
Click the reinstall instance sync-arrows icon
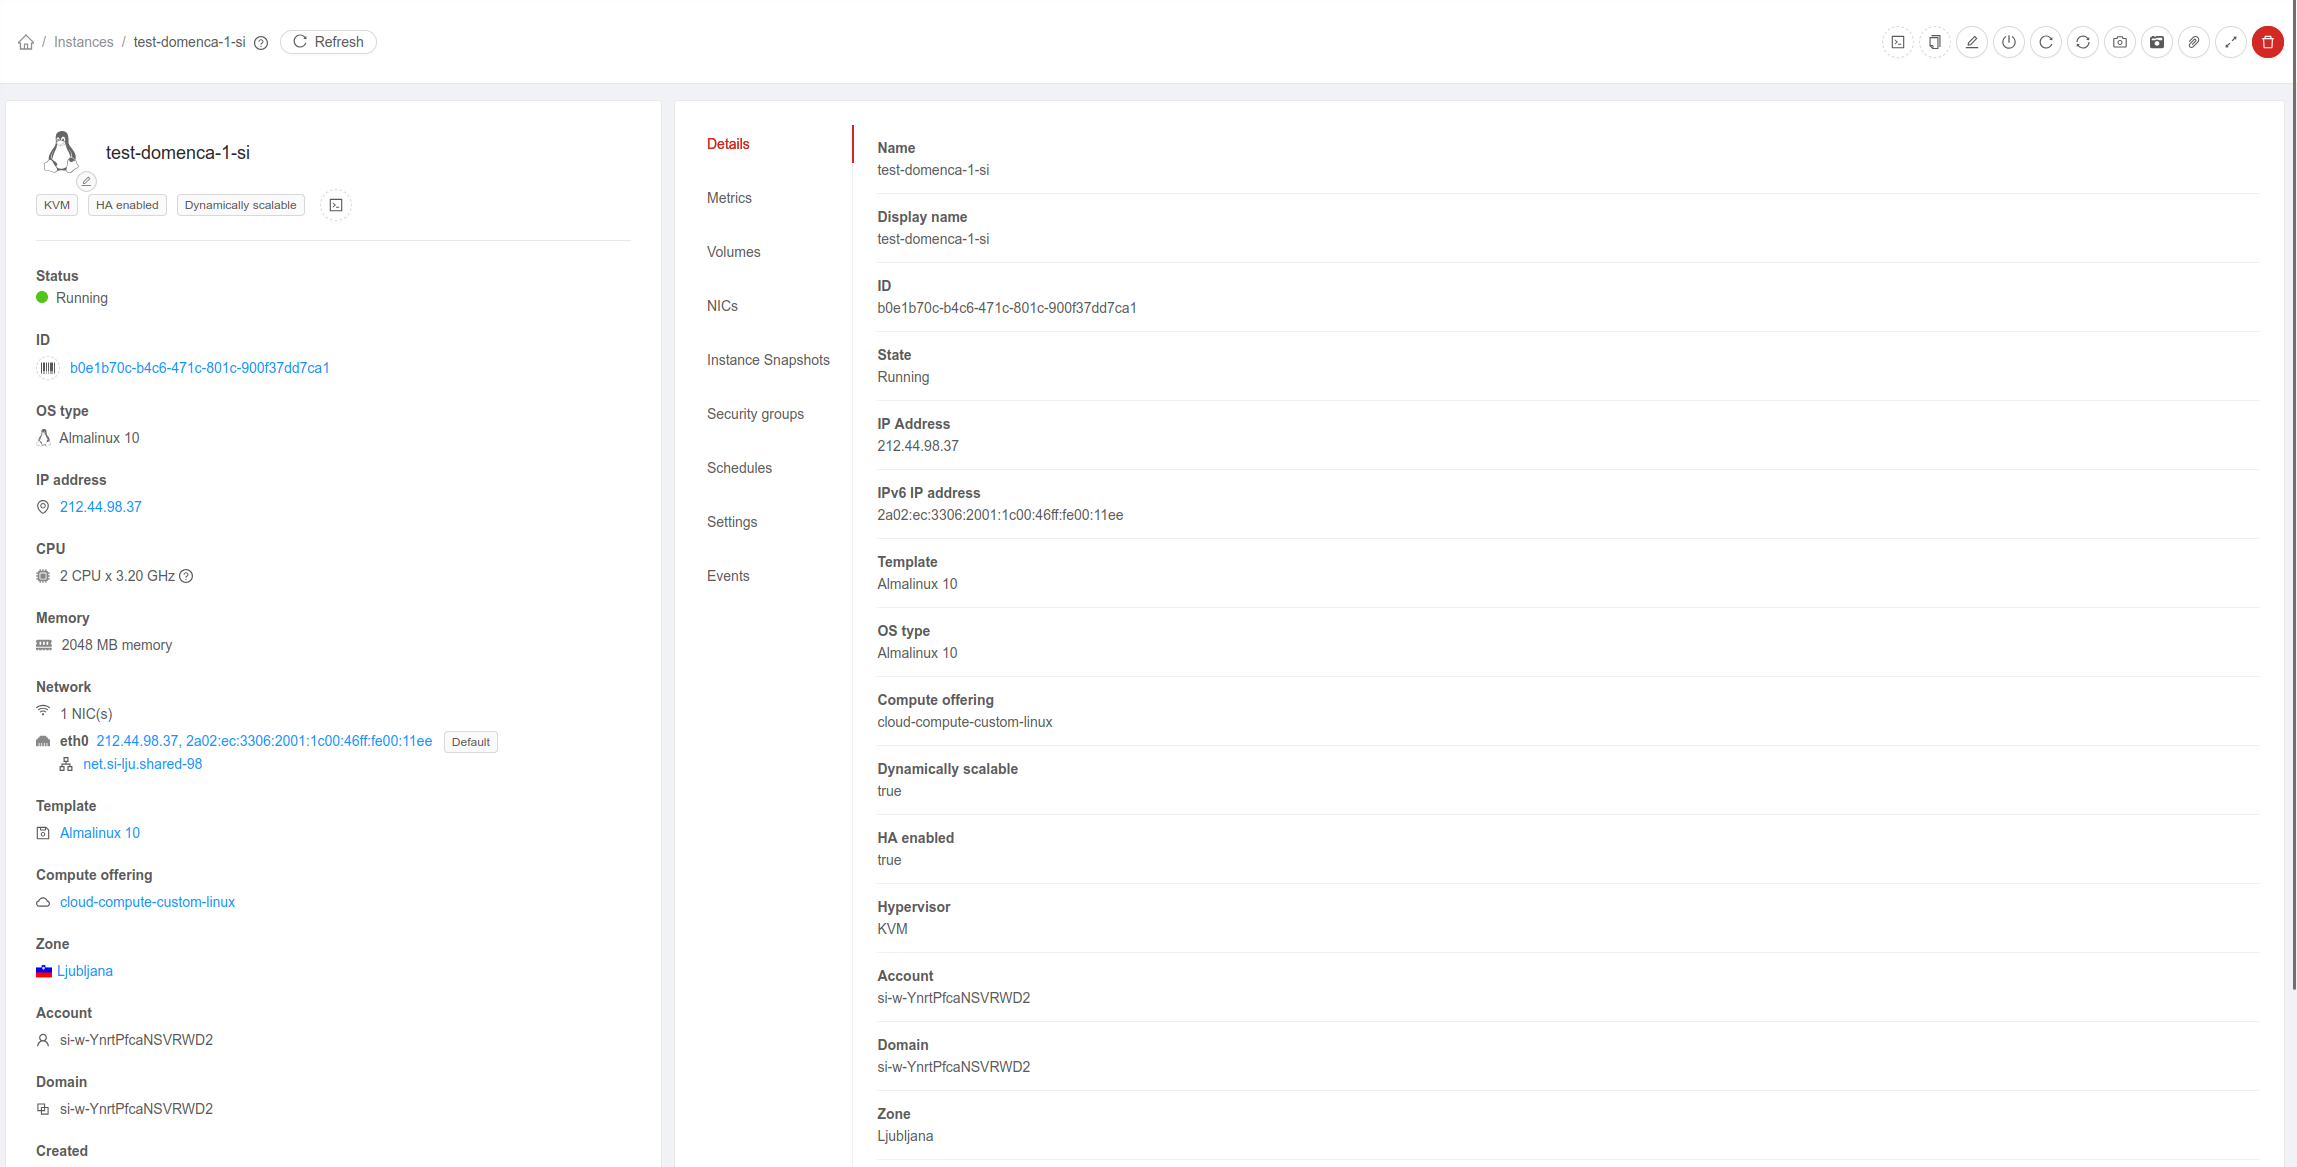click(2082, 42)
